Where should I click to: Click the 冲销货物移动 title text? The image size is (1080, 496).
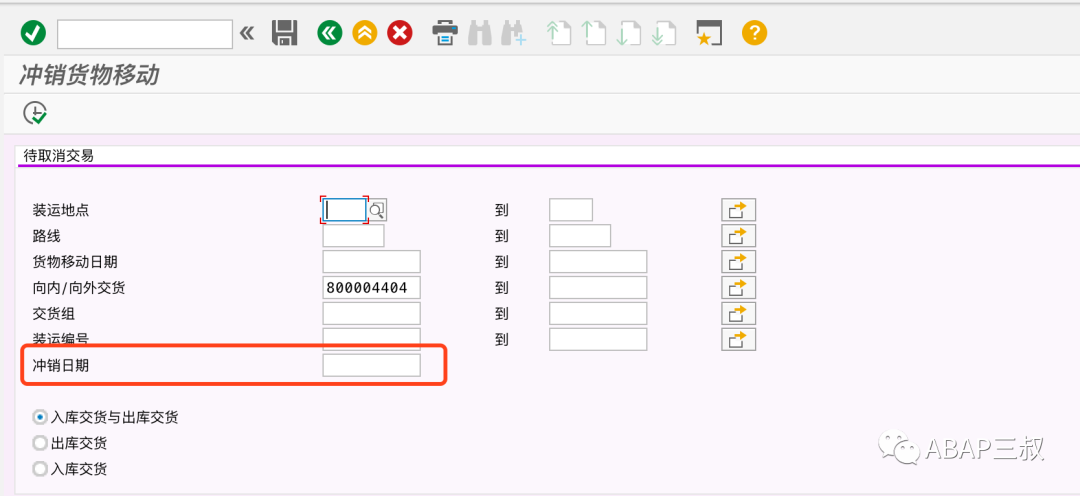click(x=89, y=75)
